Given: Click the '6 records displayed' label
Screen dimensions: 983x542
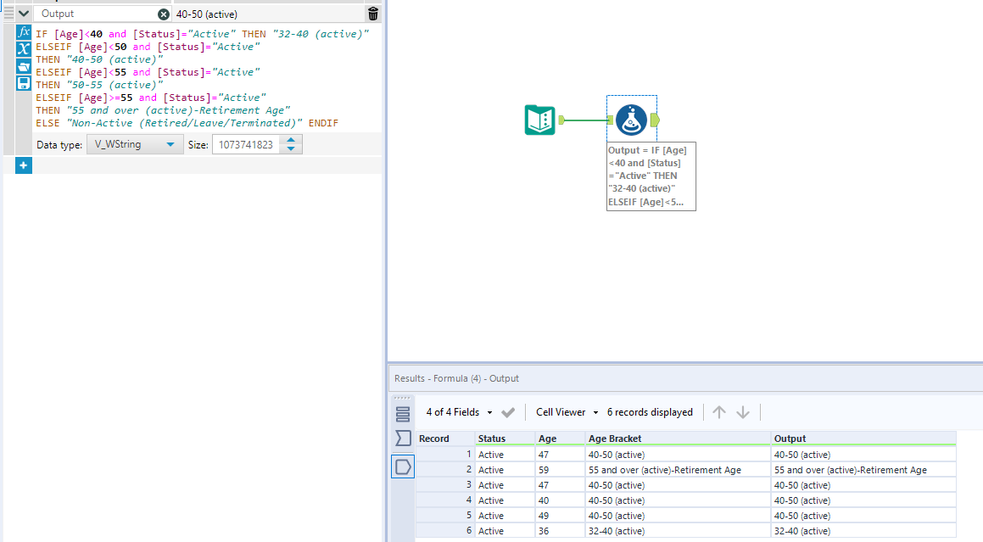Looking at the screenshot, I should tap(649, 412).
